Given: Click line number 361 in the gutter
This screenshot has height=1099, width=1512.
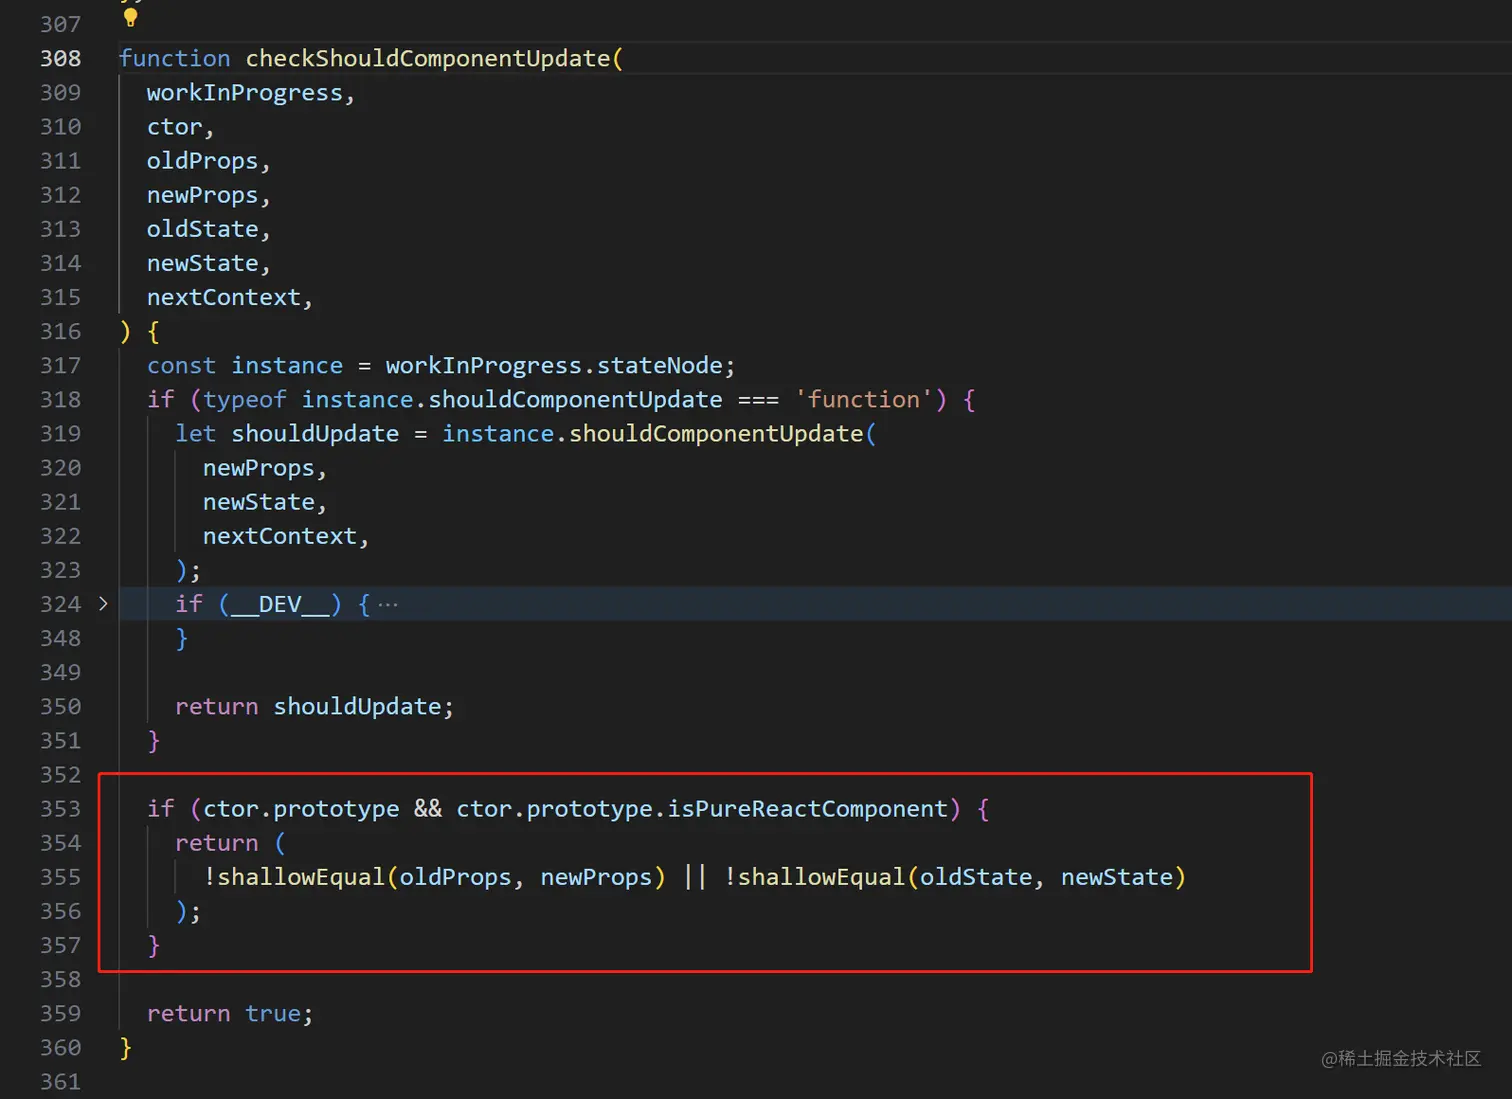Looking at the screenshot, I should click(61, 1081).
